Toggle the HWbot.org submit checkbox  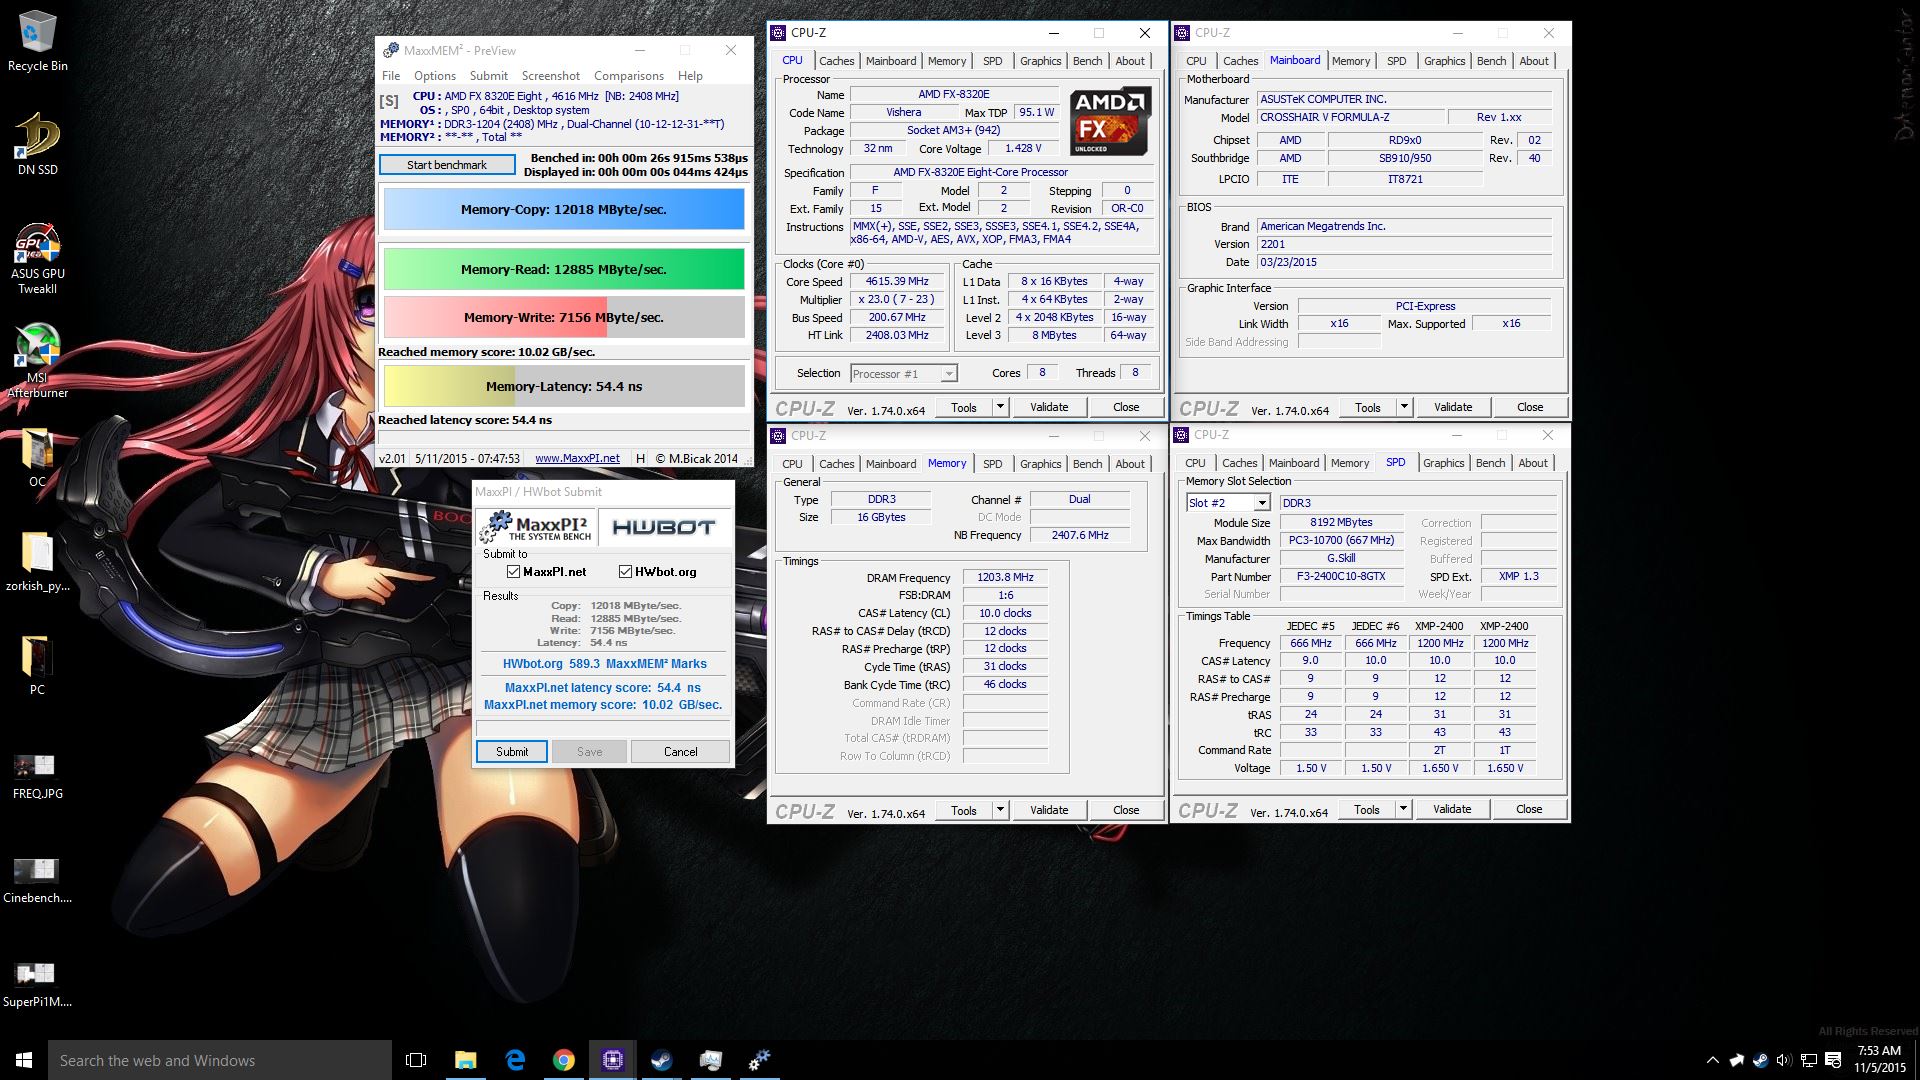click(625, 572)
